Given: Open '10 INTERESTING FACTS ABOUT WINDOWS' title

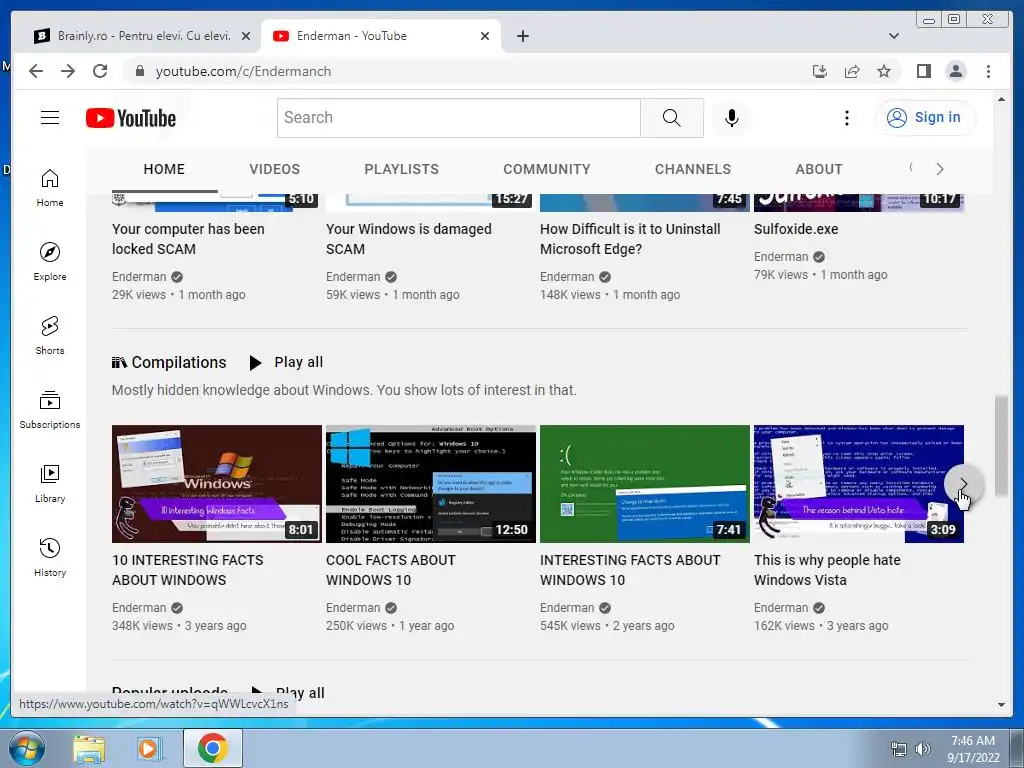Looking at the screenshot, I should click(187, 570).
